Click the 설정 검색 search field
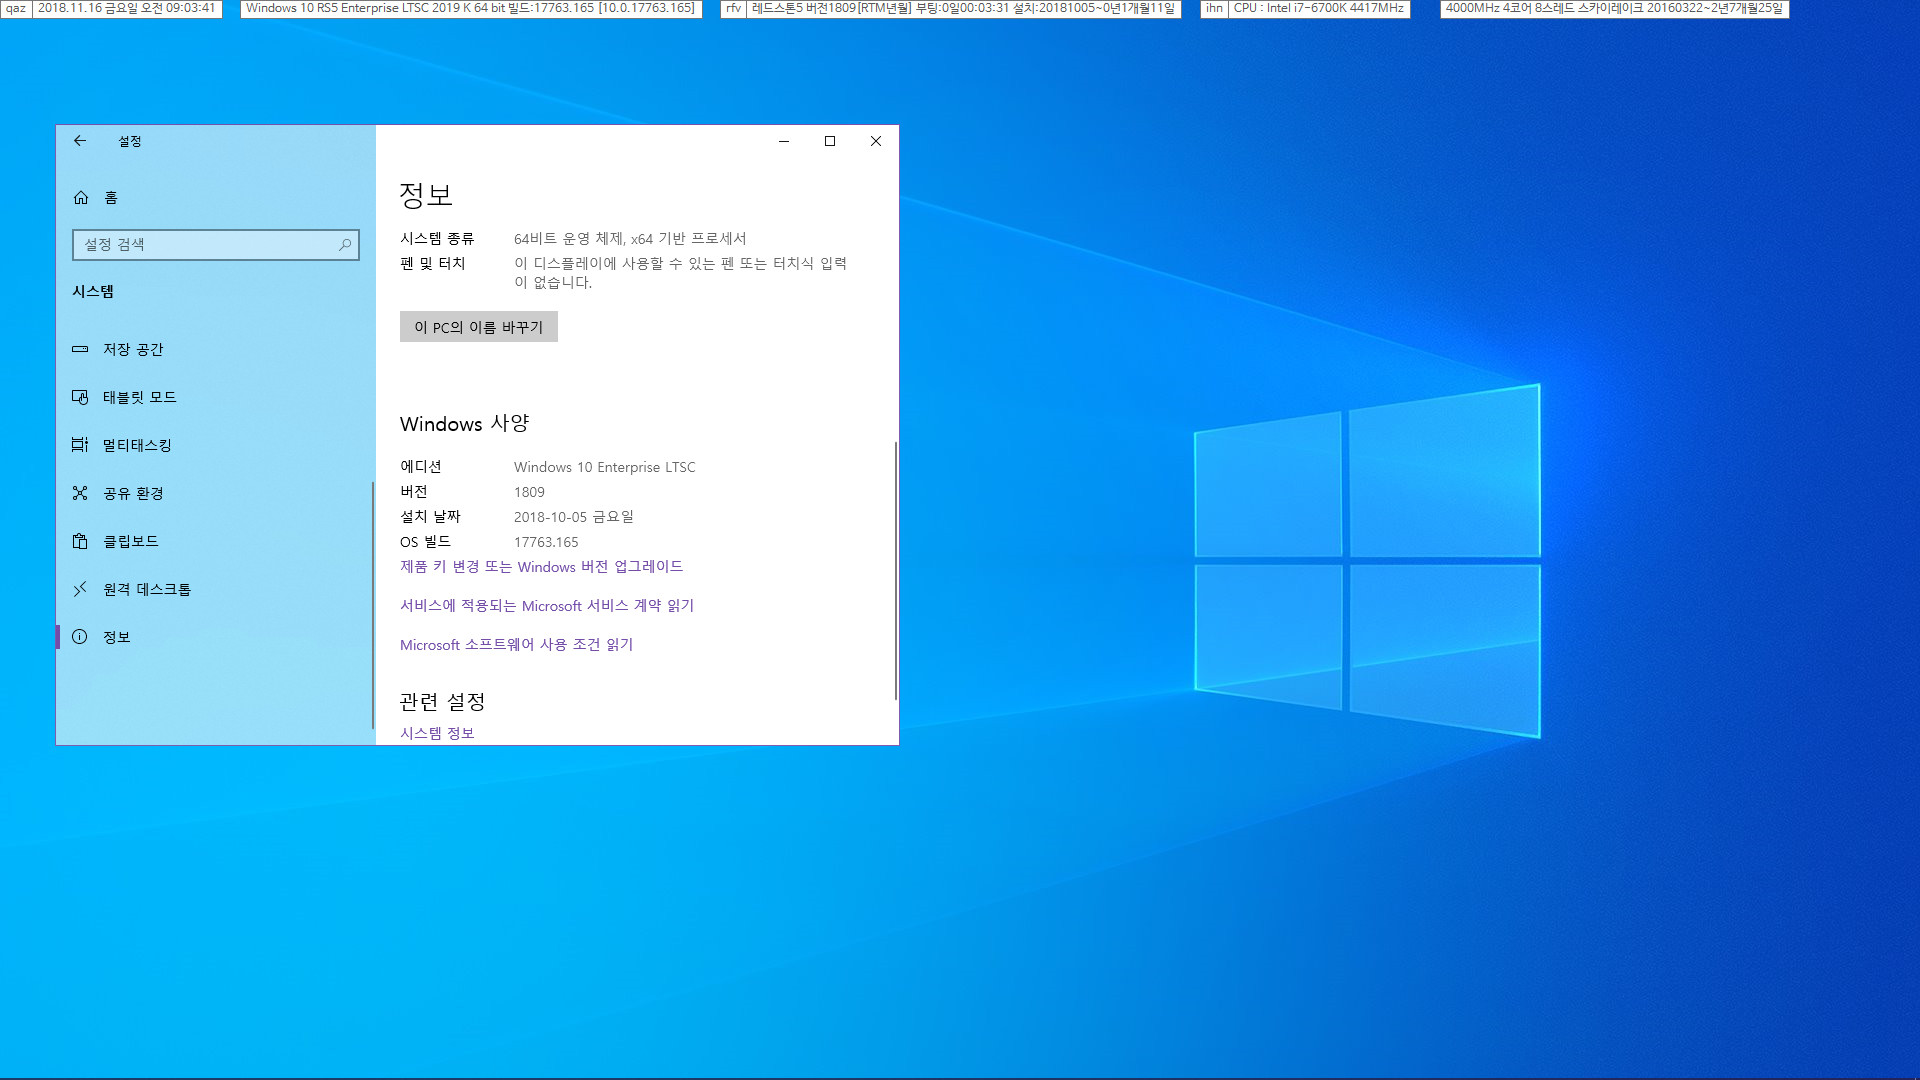Image resolution: width=1920 pixels, height=1080 pixels. pyautogui.click(x=215, y=244)
